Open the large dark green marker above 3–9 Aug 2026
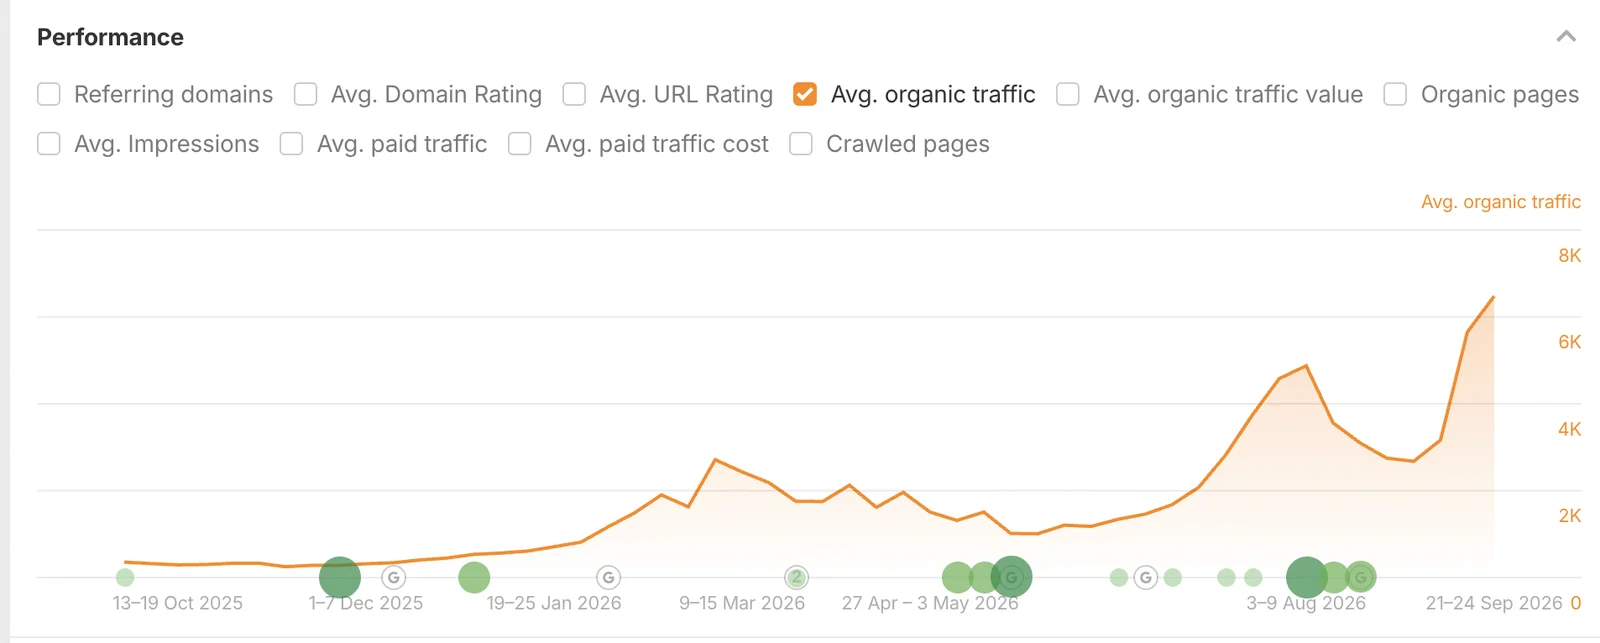The height and width of the screenshot is (643, 1600). click(x=1306, y=577)
